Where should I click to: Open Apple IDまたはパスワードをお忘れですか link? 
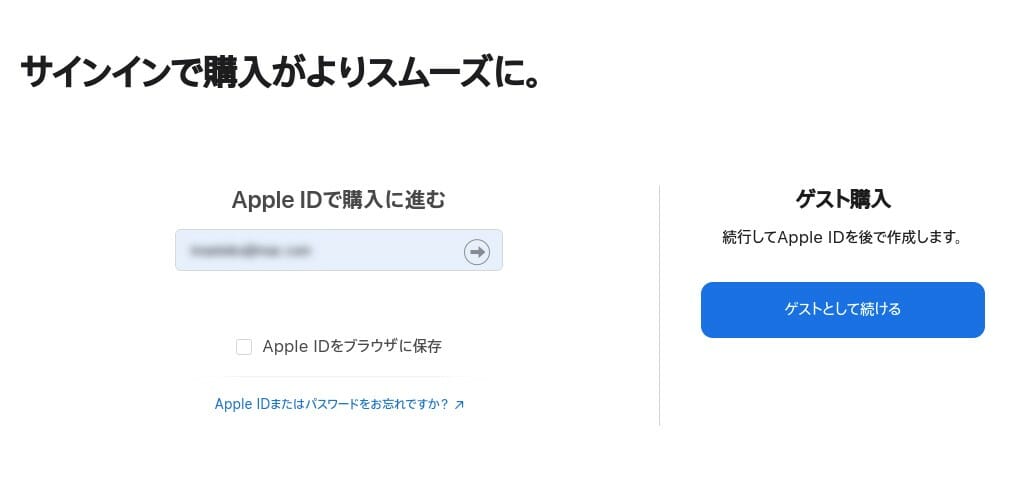331,405
